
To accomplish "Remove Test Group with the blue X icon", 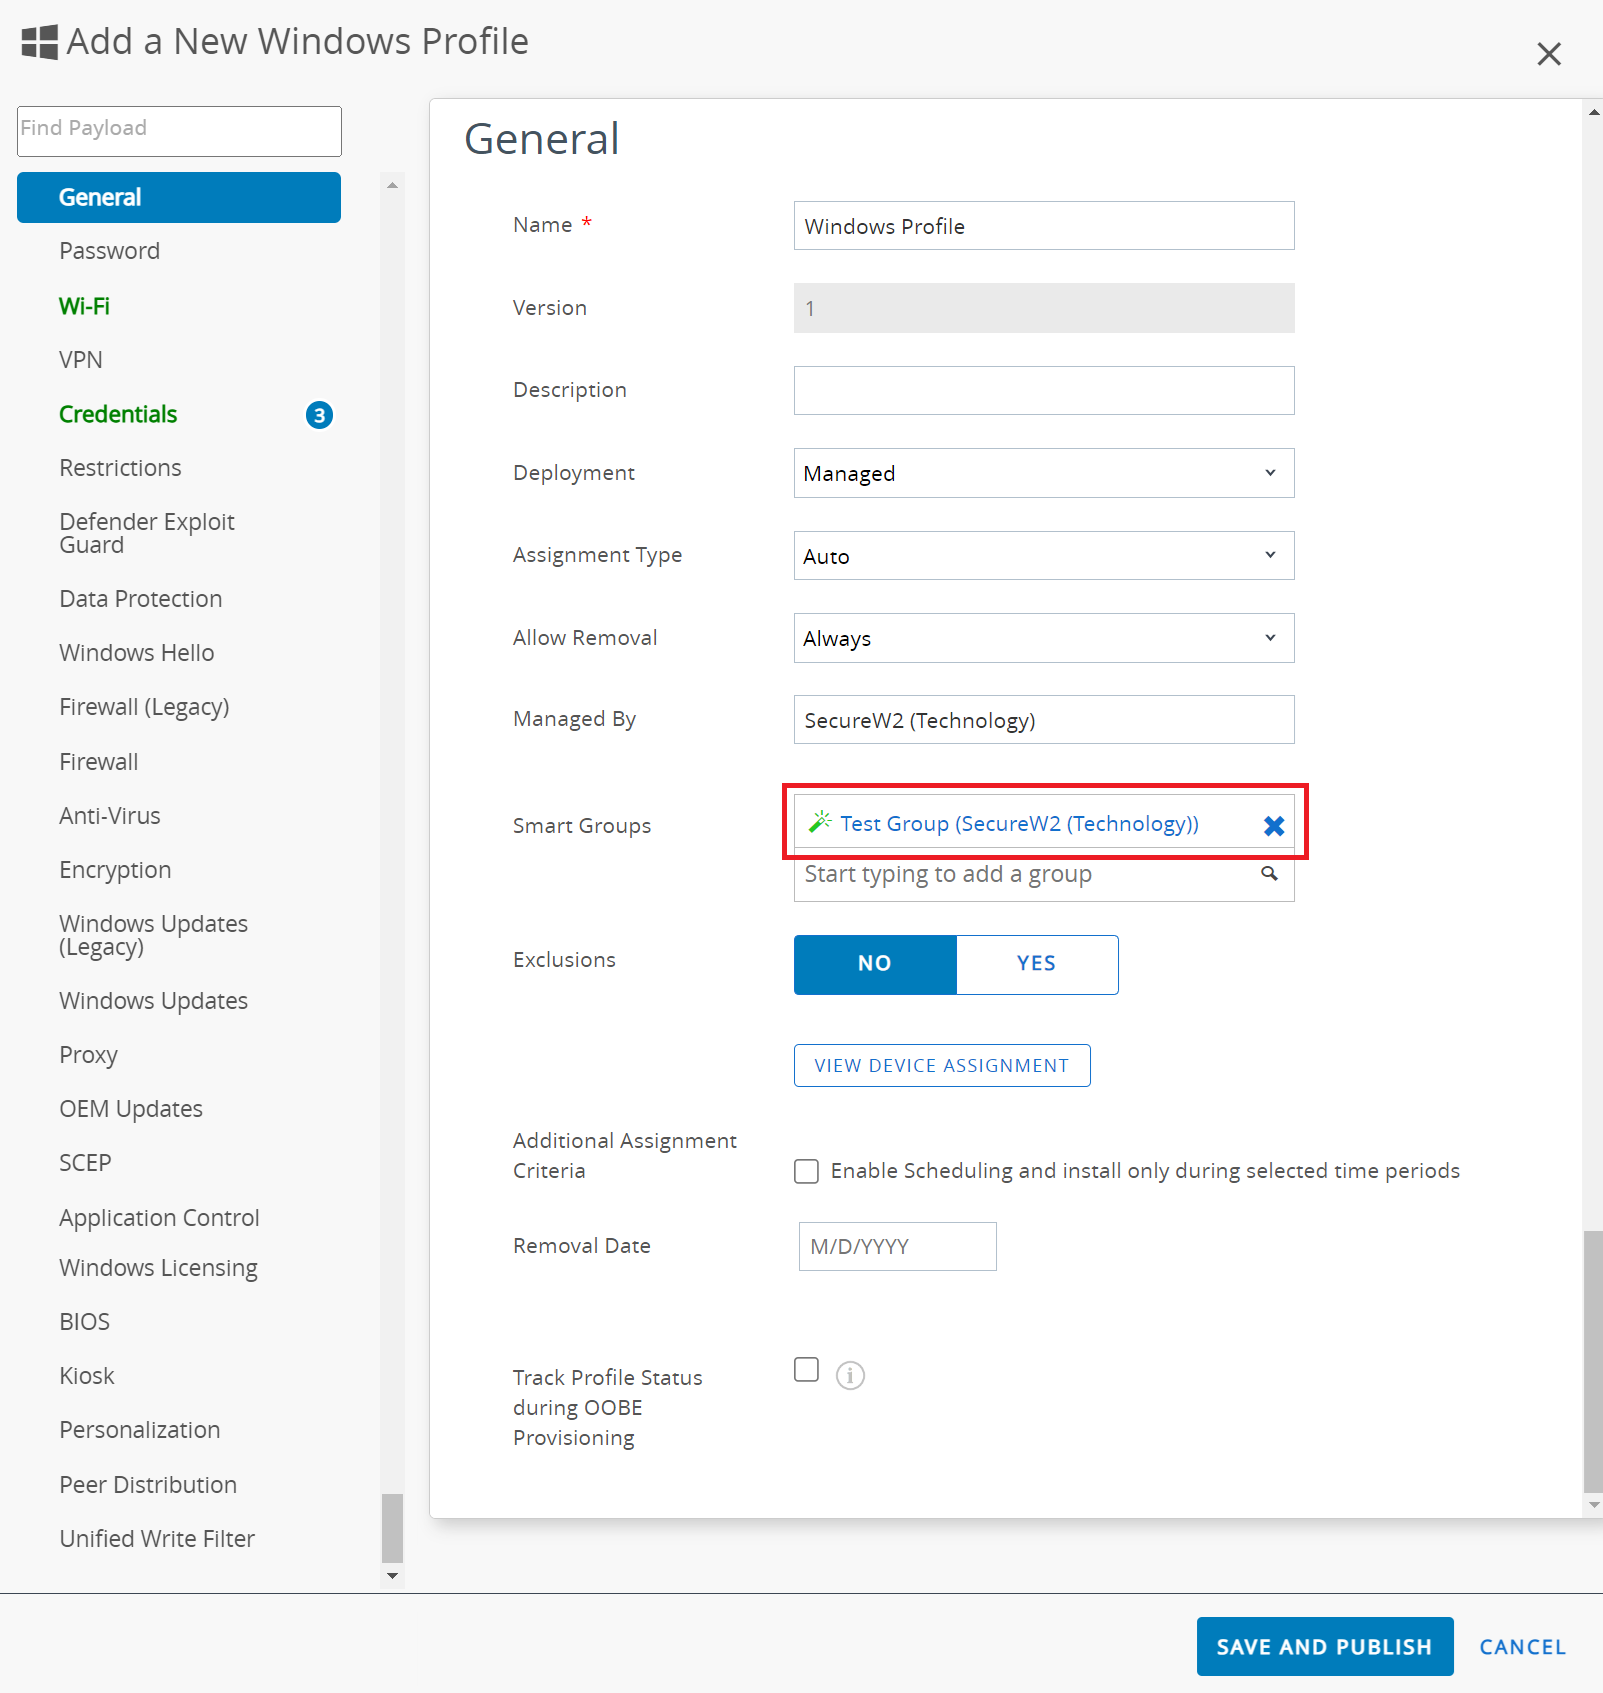I will point(1273,825).
